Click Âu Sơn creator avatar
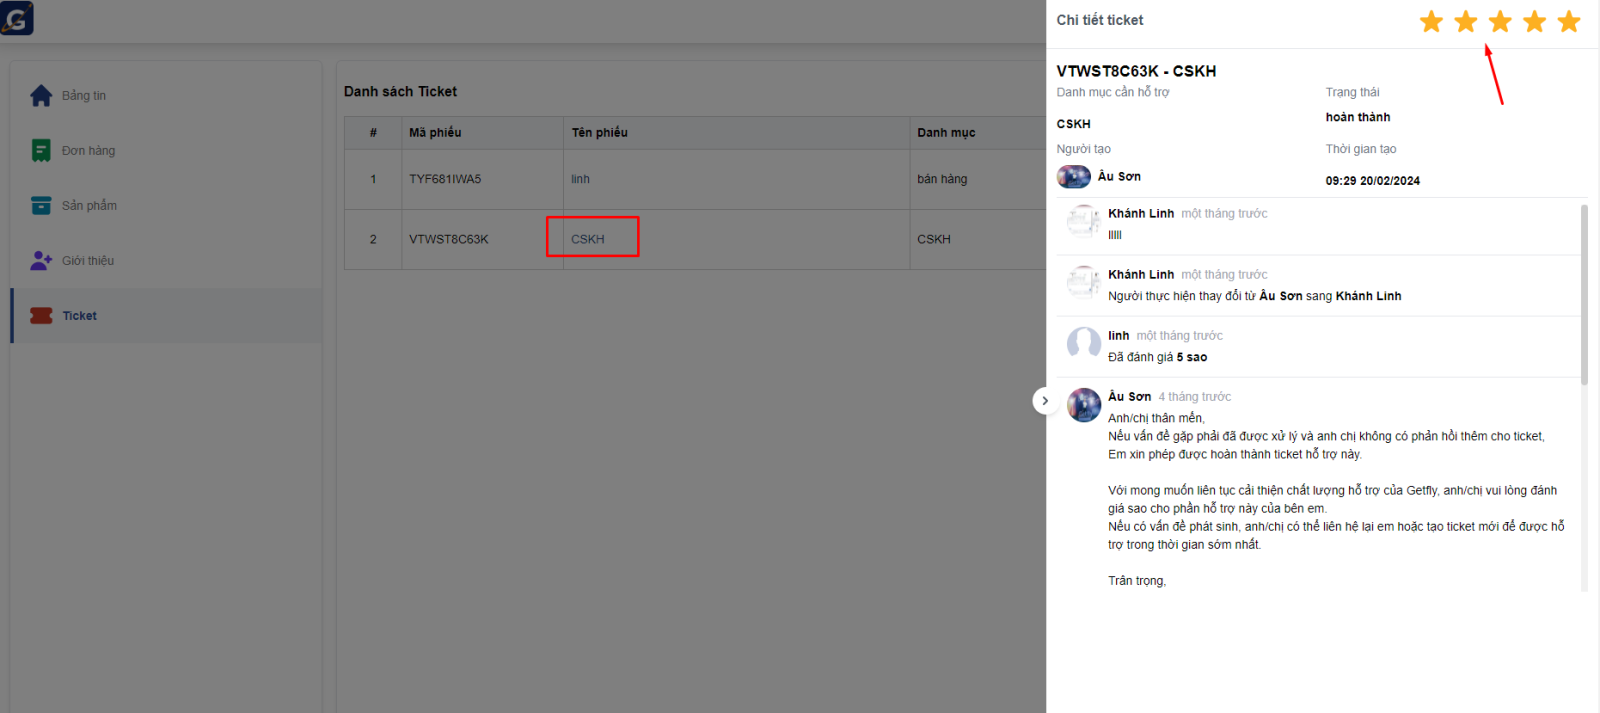Screen dimensions: 1600x713 (x=1074, y=177)
